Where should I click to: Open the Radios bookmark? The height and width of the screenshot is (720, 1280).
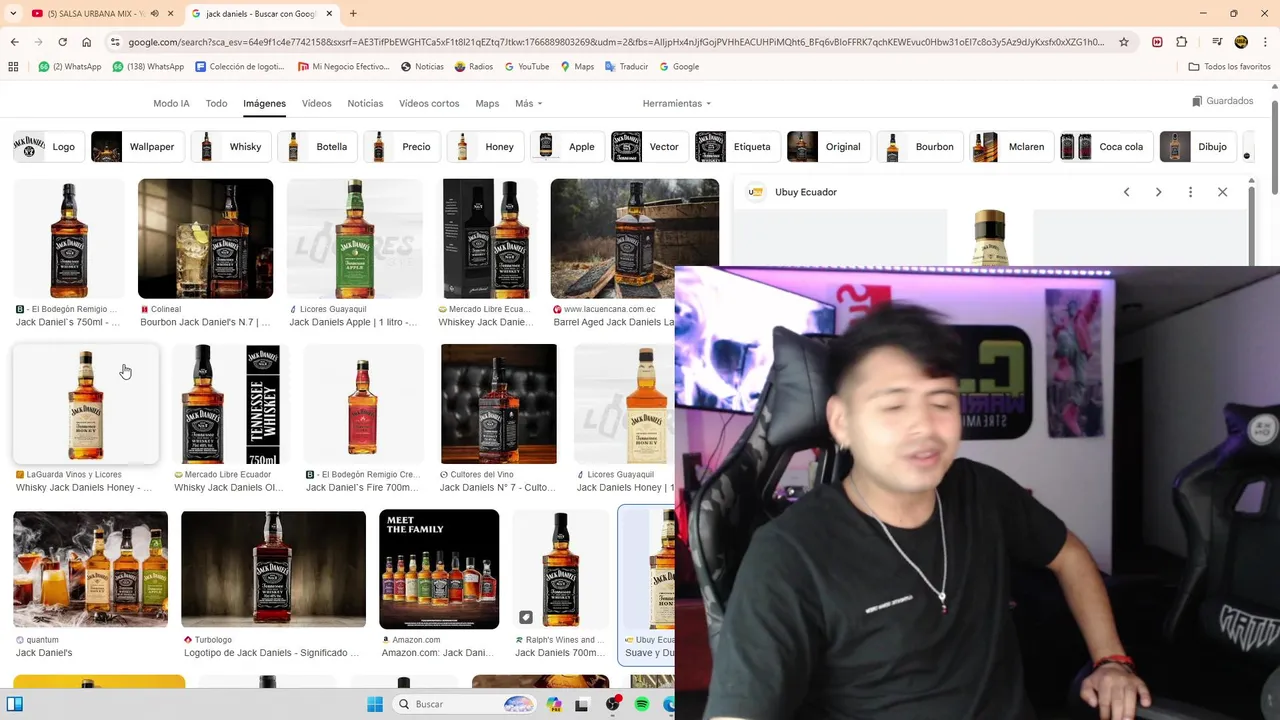coord(474,67)
